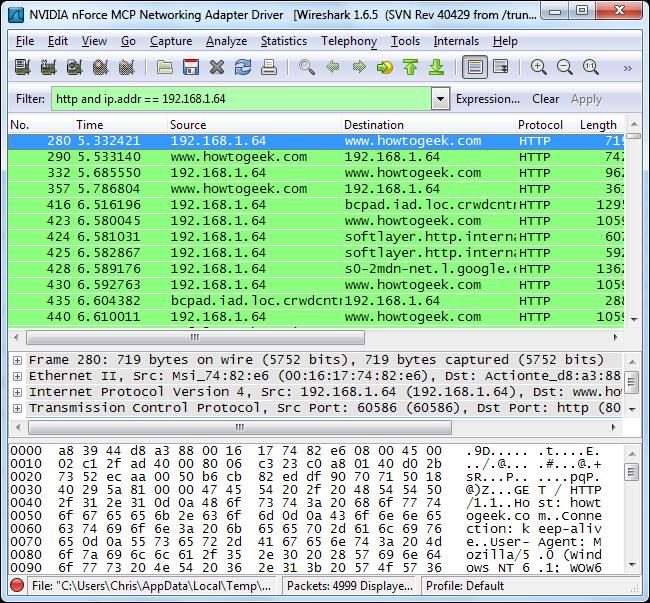Viewport: 650px width, 603px height.
Task: Click Packets: 4999 Displayed status text
Action: click(349, 586)
